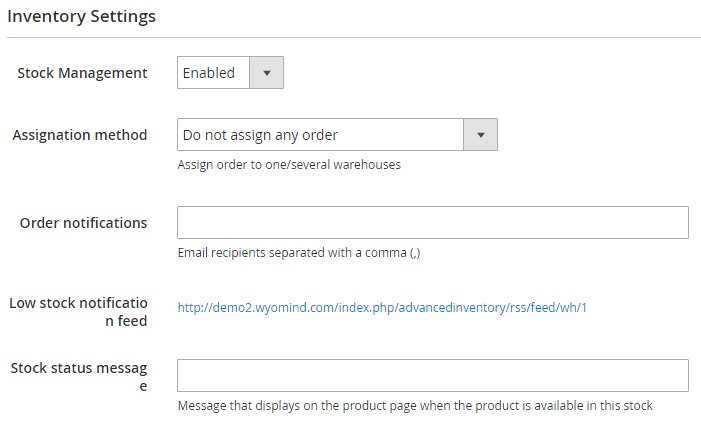Click the Inventory Settings section heading
Screen dimensions: 701x423
(x=81, y=16)
